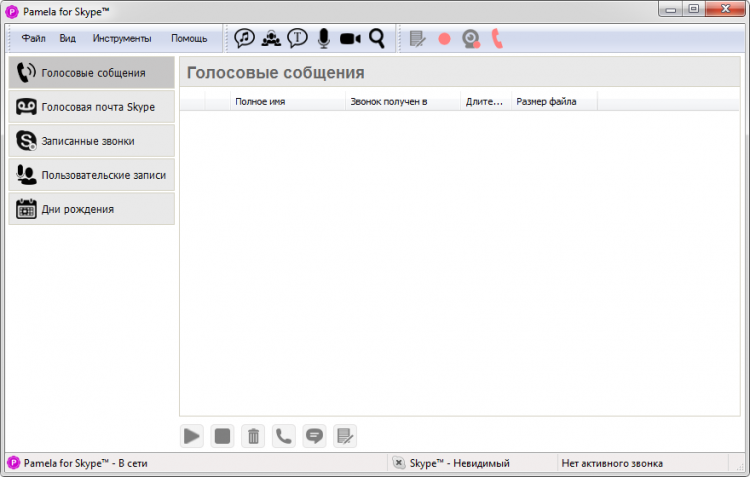Viewport: 750px width, 477px height.
Task: Click the microphone icon in toolbar
Action: pos(324,38)
